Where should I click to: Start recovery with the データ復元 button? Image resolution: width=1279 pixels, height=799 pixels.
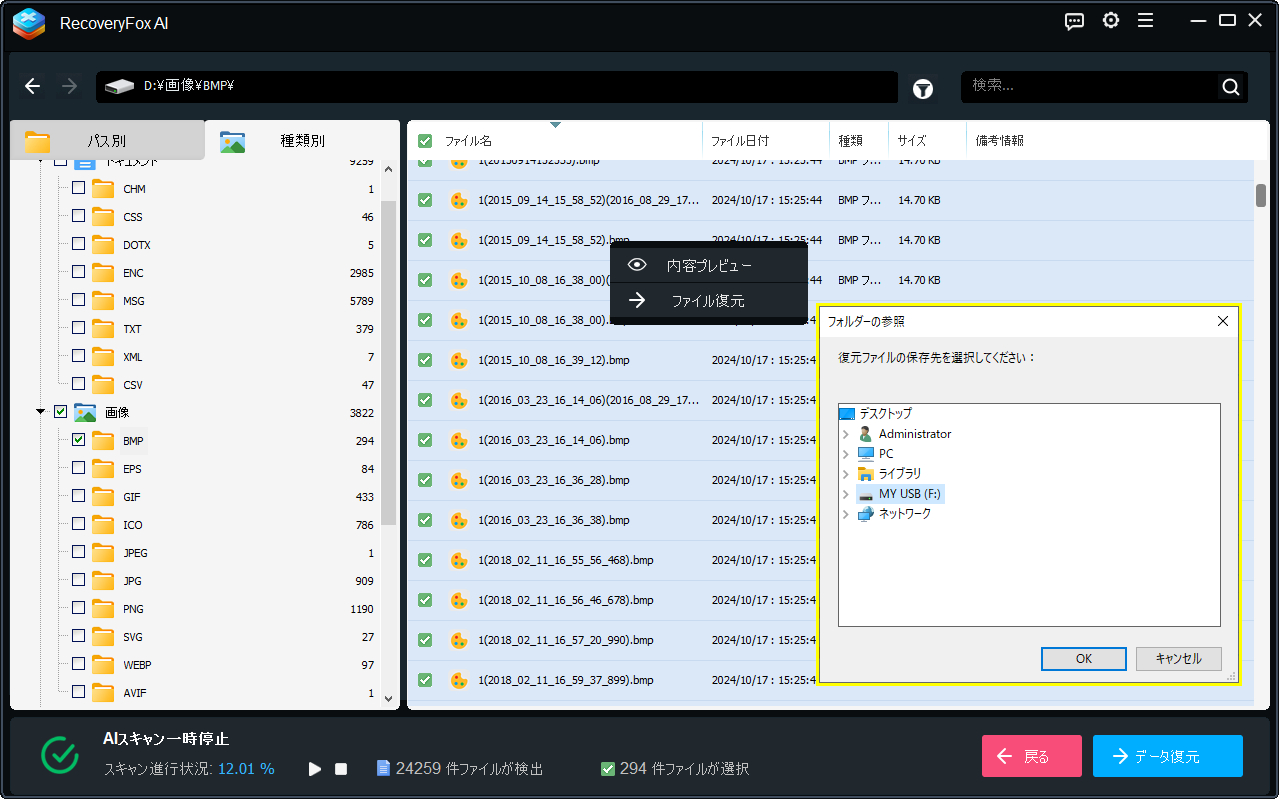[1166, 756]
